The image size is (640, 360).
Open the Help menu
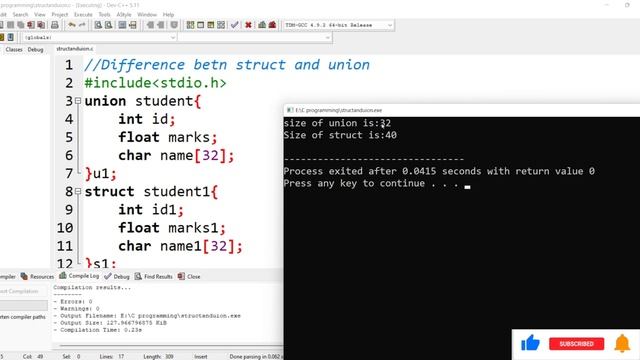[x=168, y=15]
